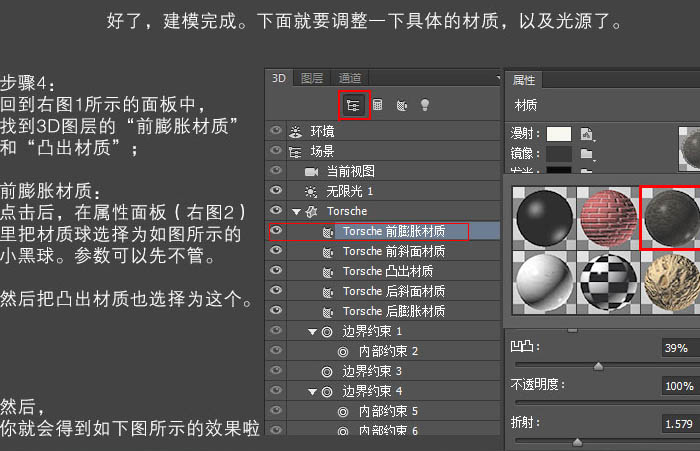Click constraint icon of 边界约束 1

pos(327,332)
